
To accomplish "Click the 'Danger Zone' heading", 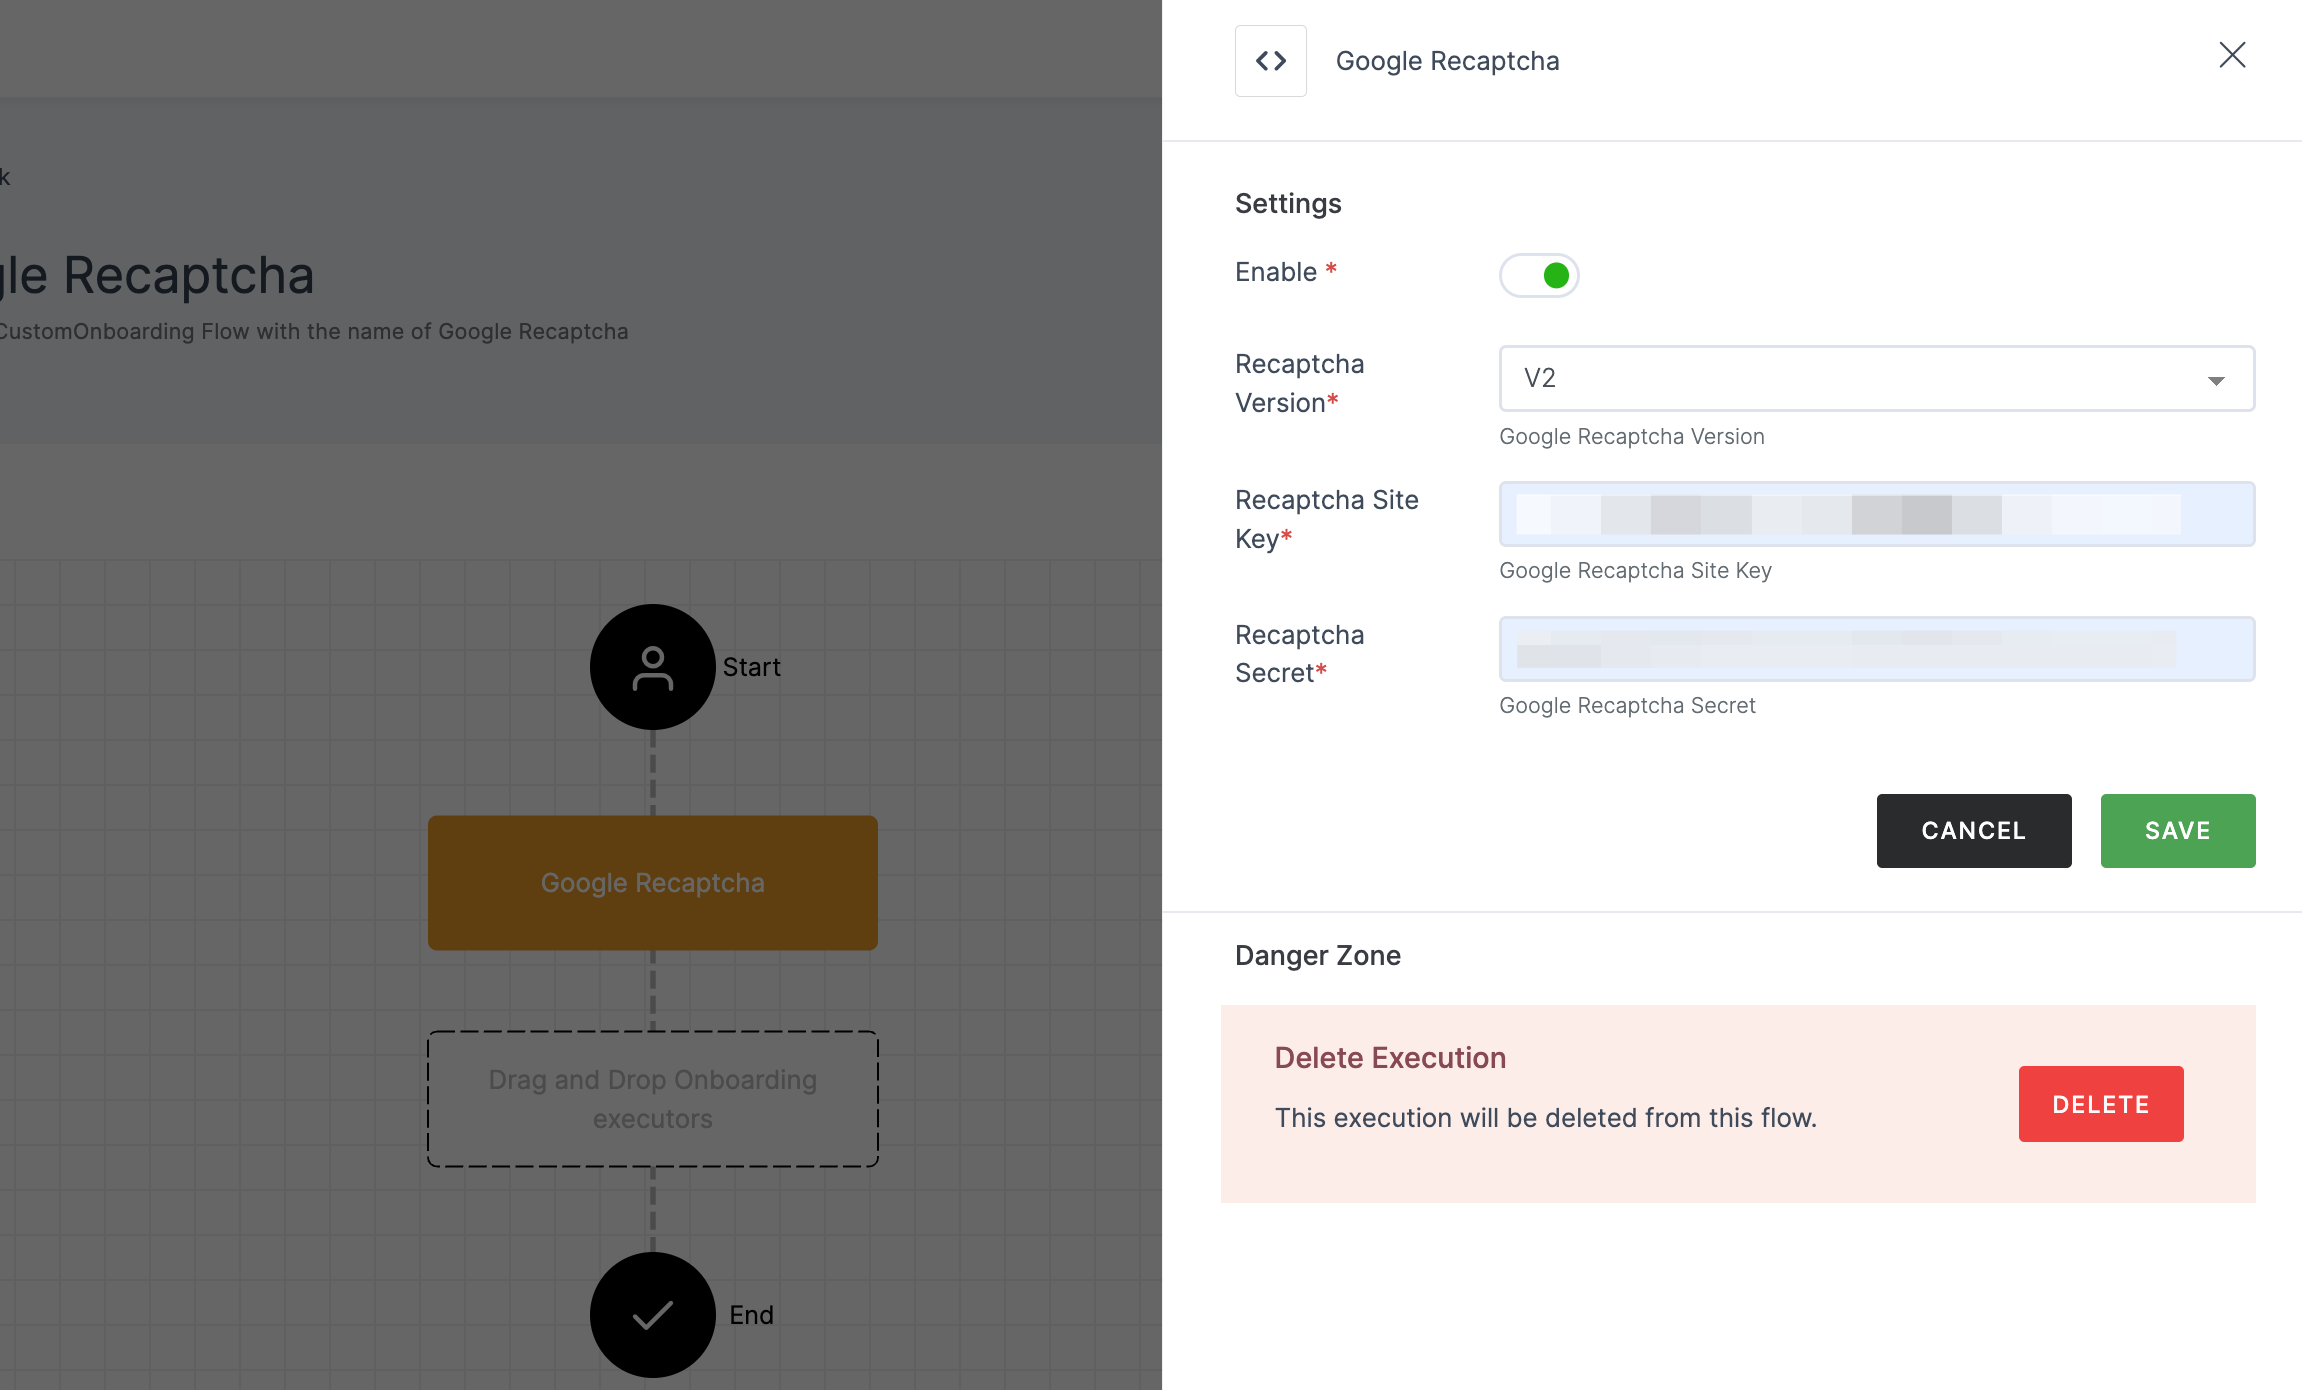I will click(x=1318, y=956).
